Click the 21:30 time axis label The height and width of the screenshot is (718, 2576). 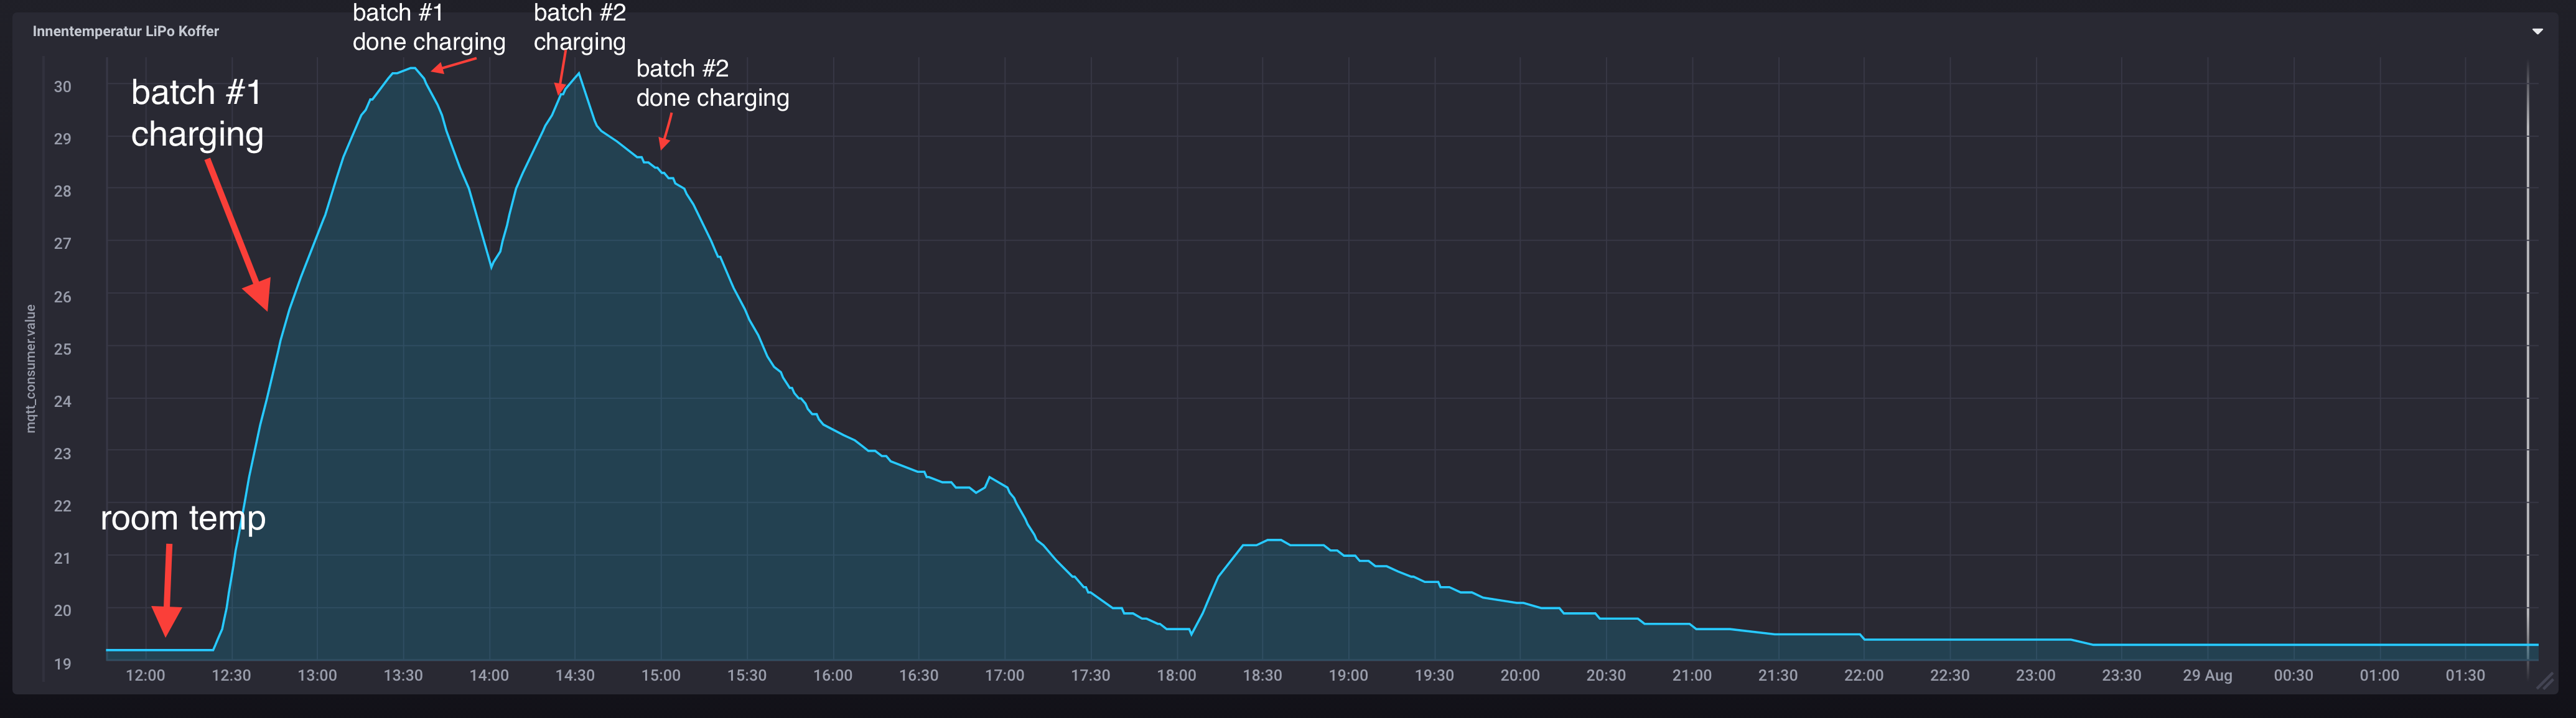[x=1778, y=675]
